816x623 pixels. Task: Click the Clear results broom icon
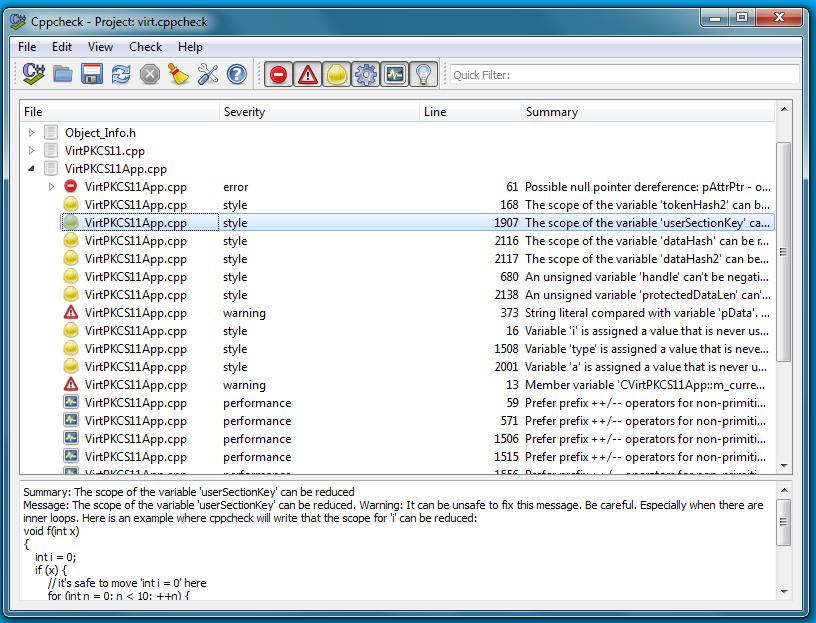(178, 74)
